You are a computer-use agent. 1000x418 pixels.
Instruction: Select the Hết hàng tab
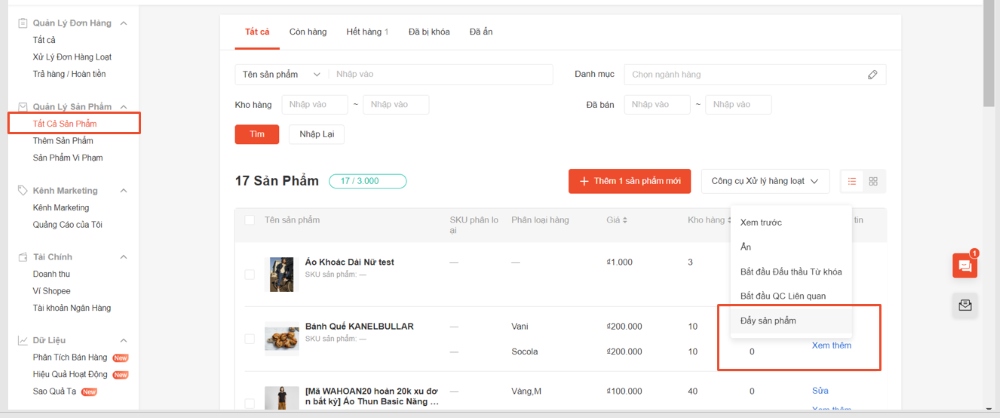pos(367,32)
